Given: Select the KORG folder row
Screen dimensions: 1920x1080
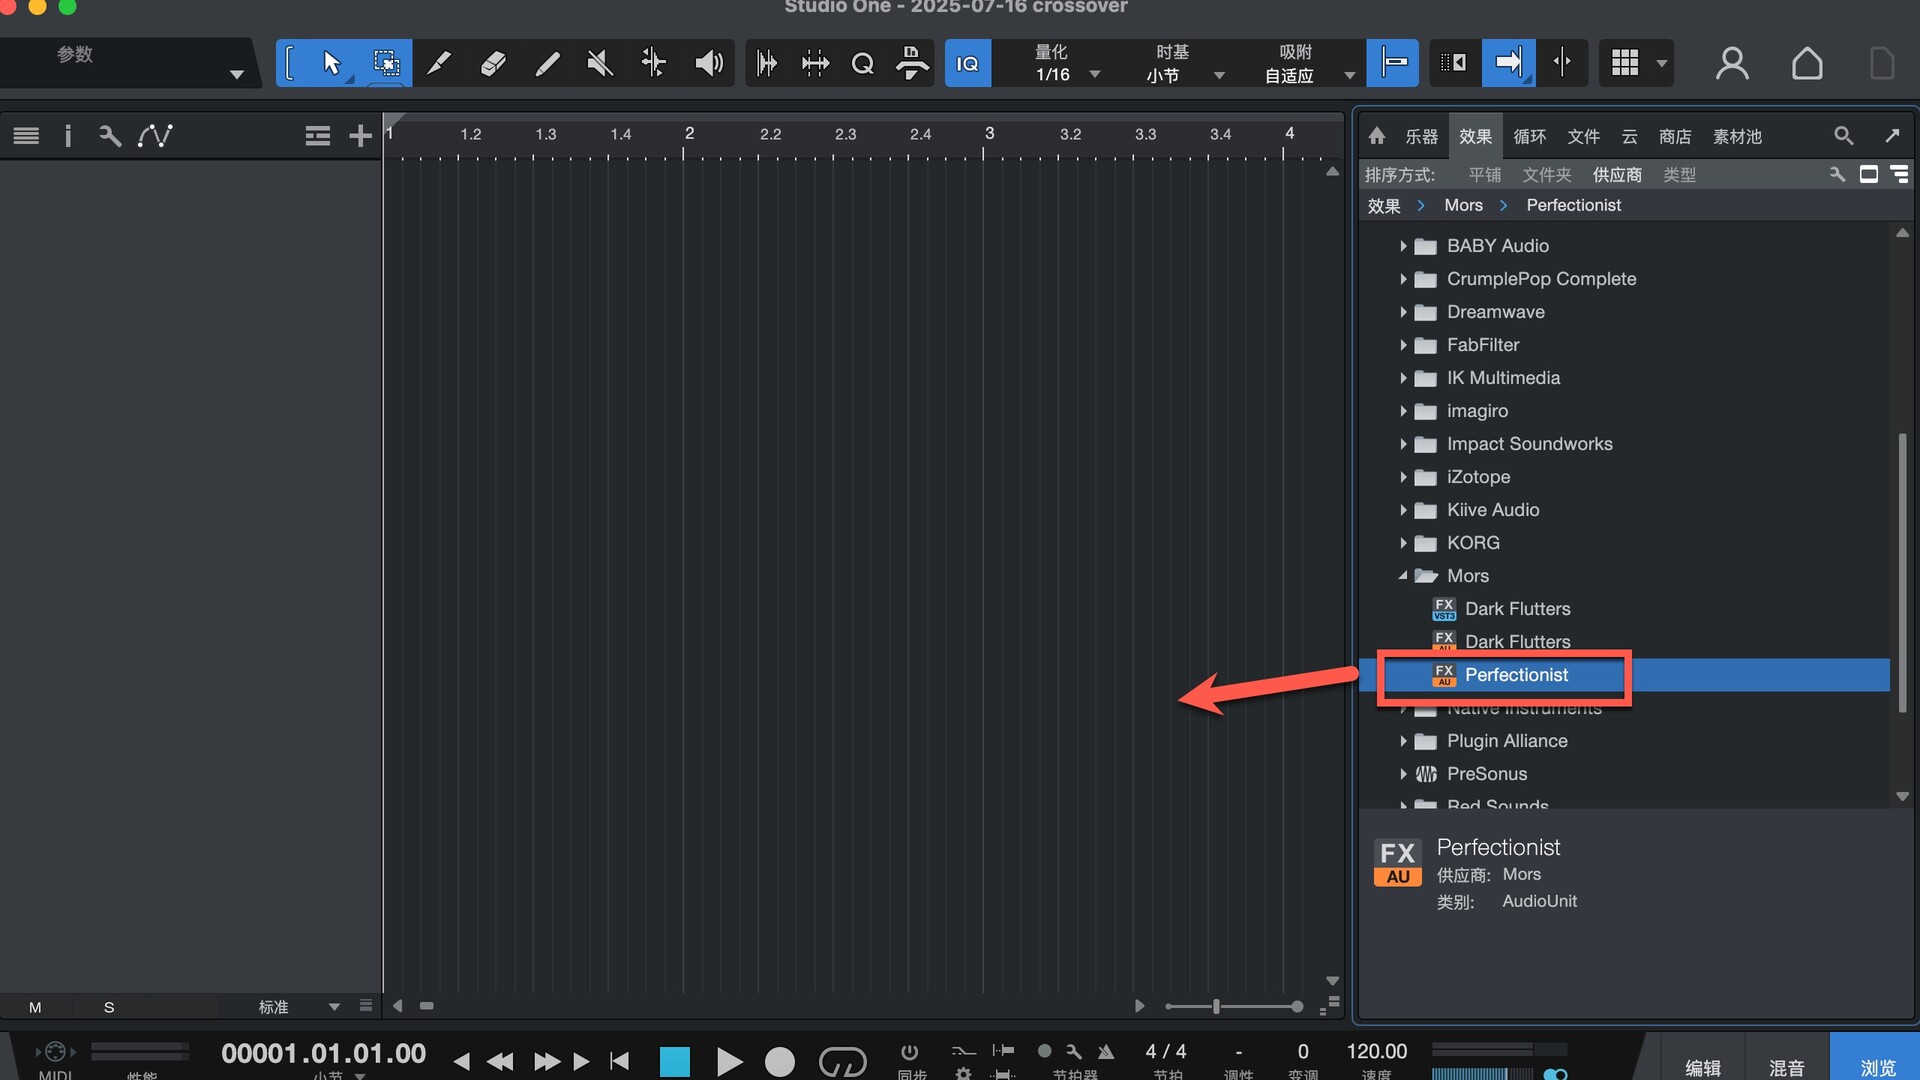Looking at the screenshot, I should (x=1624, y=543).
